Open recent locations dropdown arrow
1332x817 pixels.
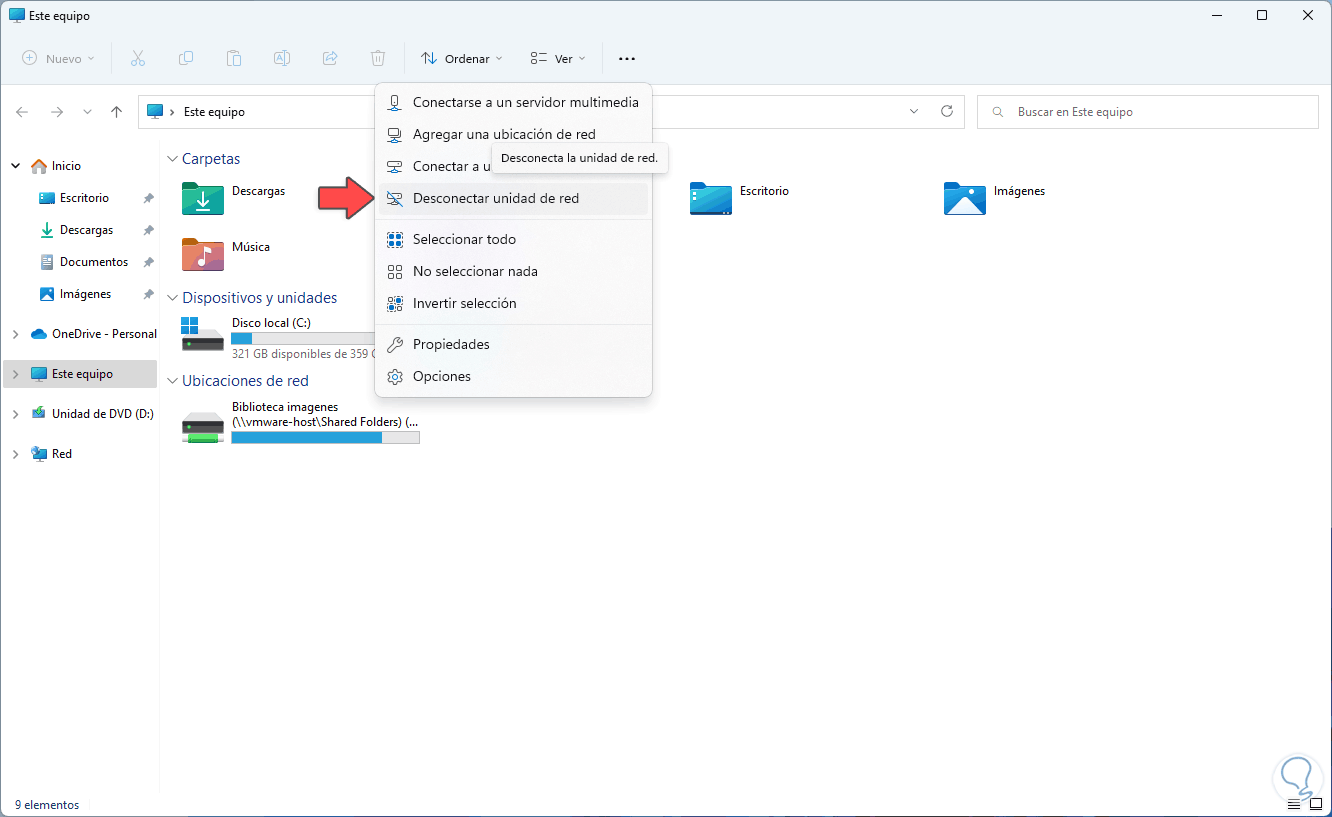(x=87, y=112)
